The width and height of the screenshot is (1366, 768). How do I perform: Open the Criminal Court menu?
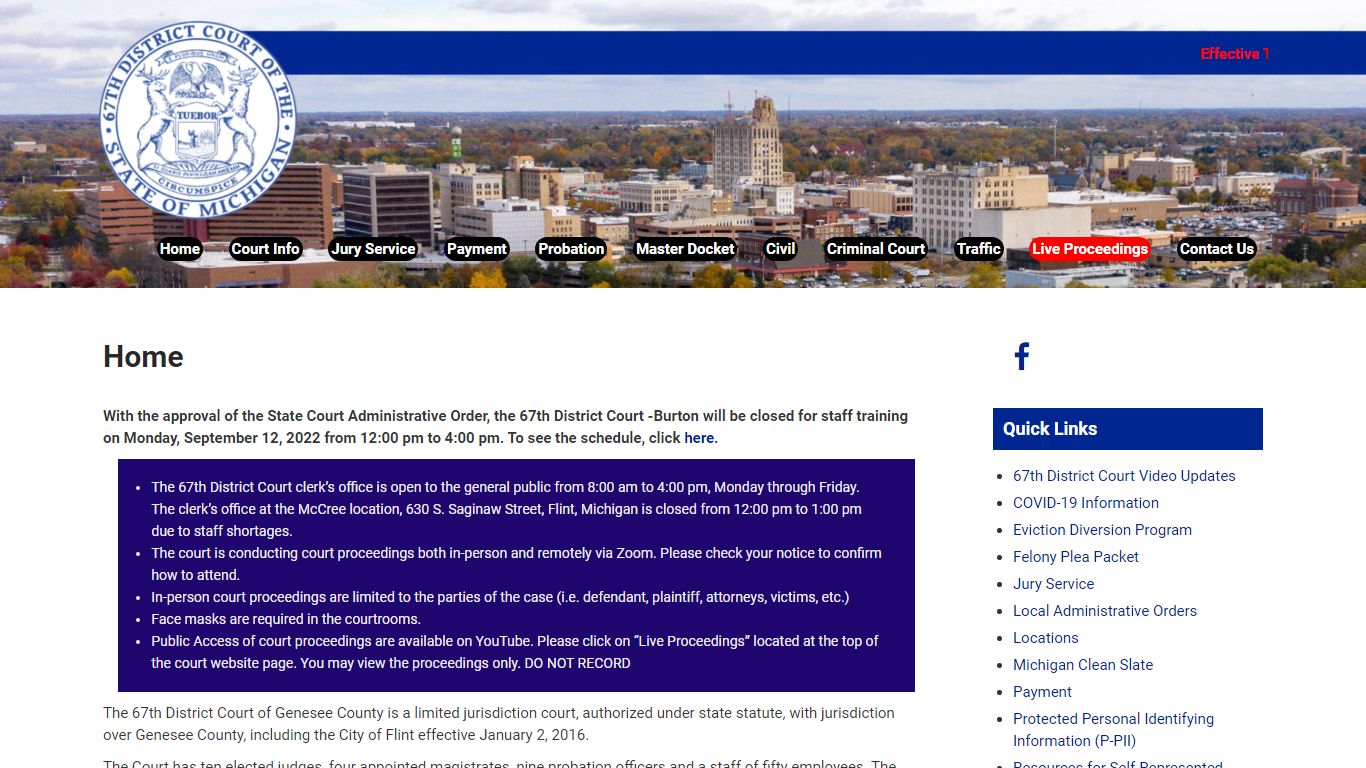876,249
